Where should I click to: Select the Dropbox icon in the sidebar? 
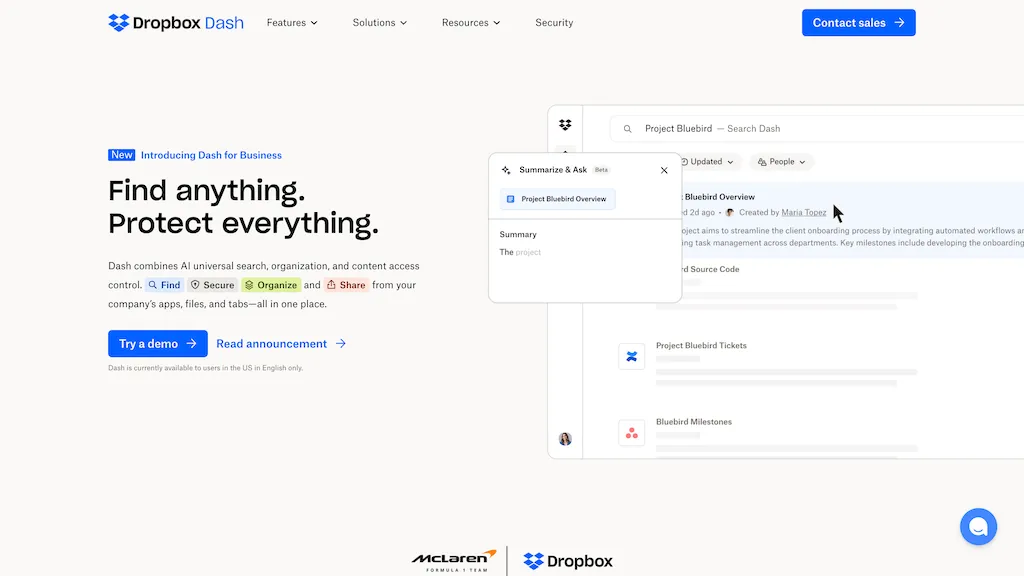[x=565, y=124]
